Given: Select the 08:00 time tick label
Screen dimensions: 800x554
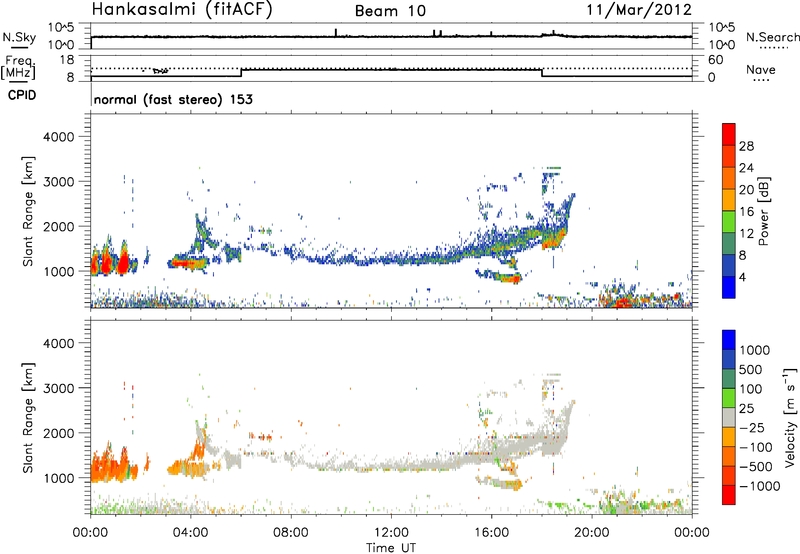Looking at the screenshot, I should 291,533.
